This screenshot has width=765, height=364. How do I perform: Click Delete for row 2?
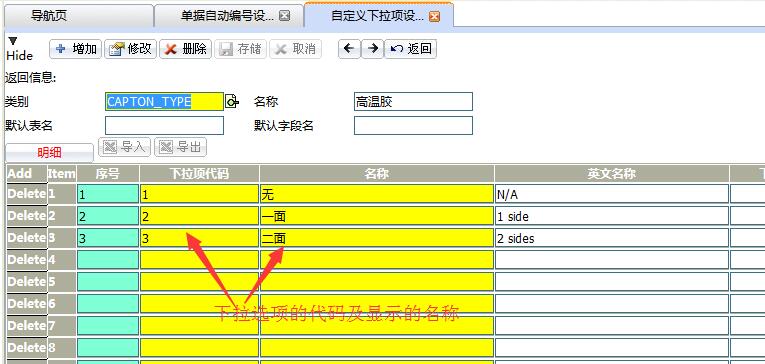pos(27,216)
